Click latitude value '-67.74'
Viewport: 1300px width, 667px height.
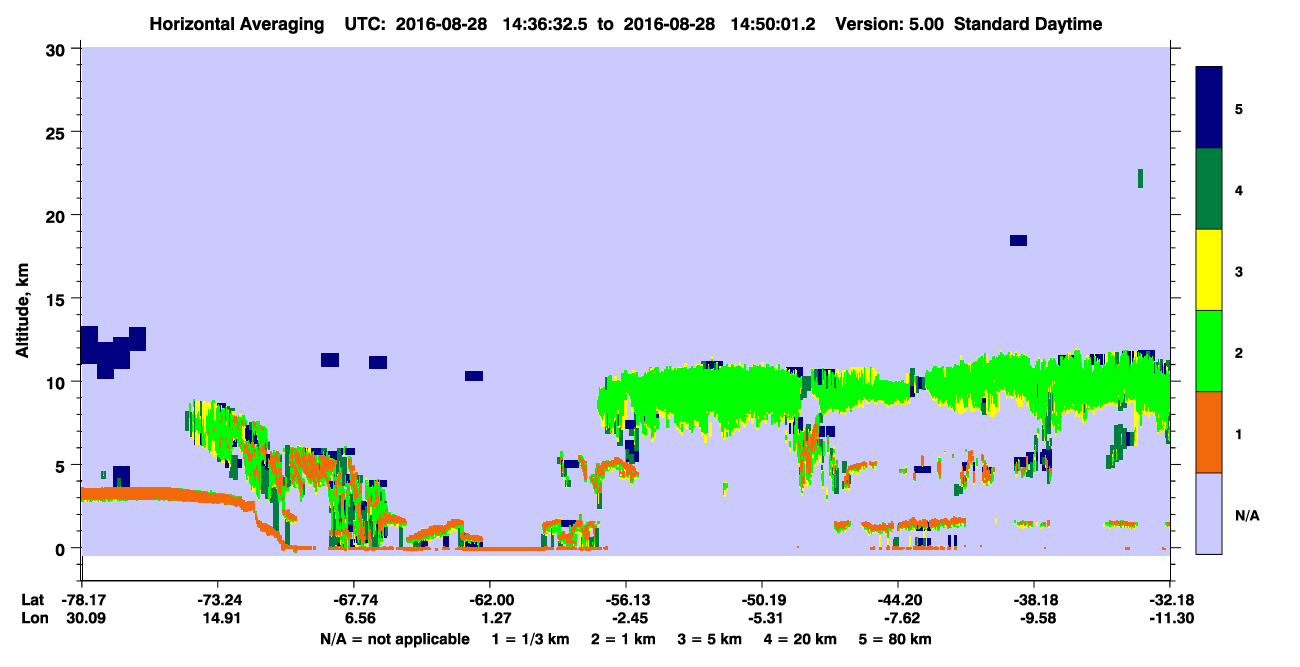354,600
